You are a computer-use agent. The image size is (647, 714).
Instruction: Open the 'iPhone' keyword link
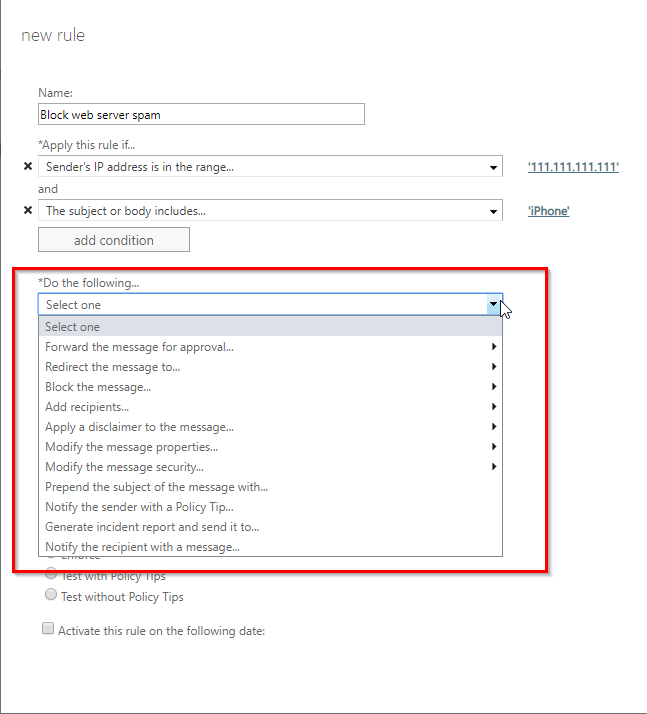[x=548, y=211]
